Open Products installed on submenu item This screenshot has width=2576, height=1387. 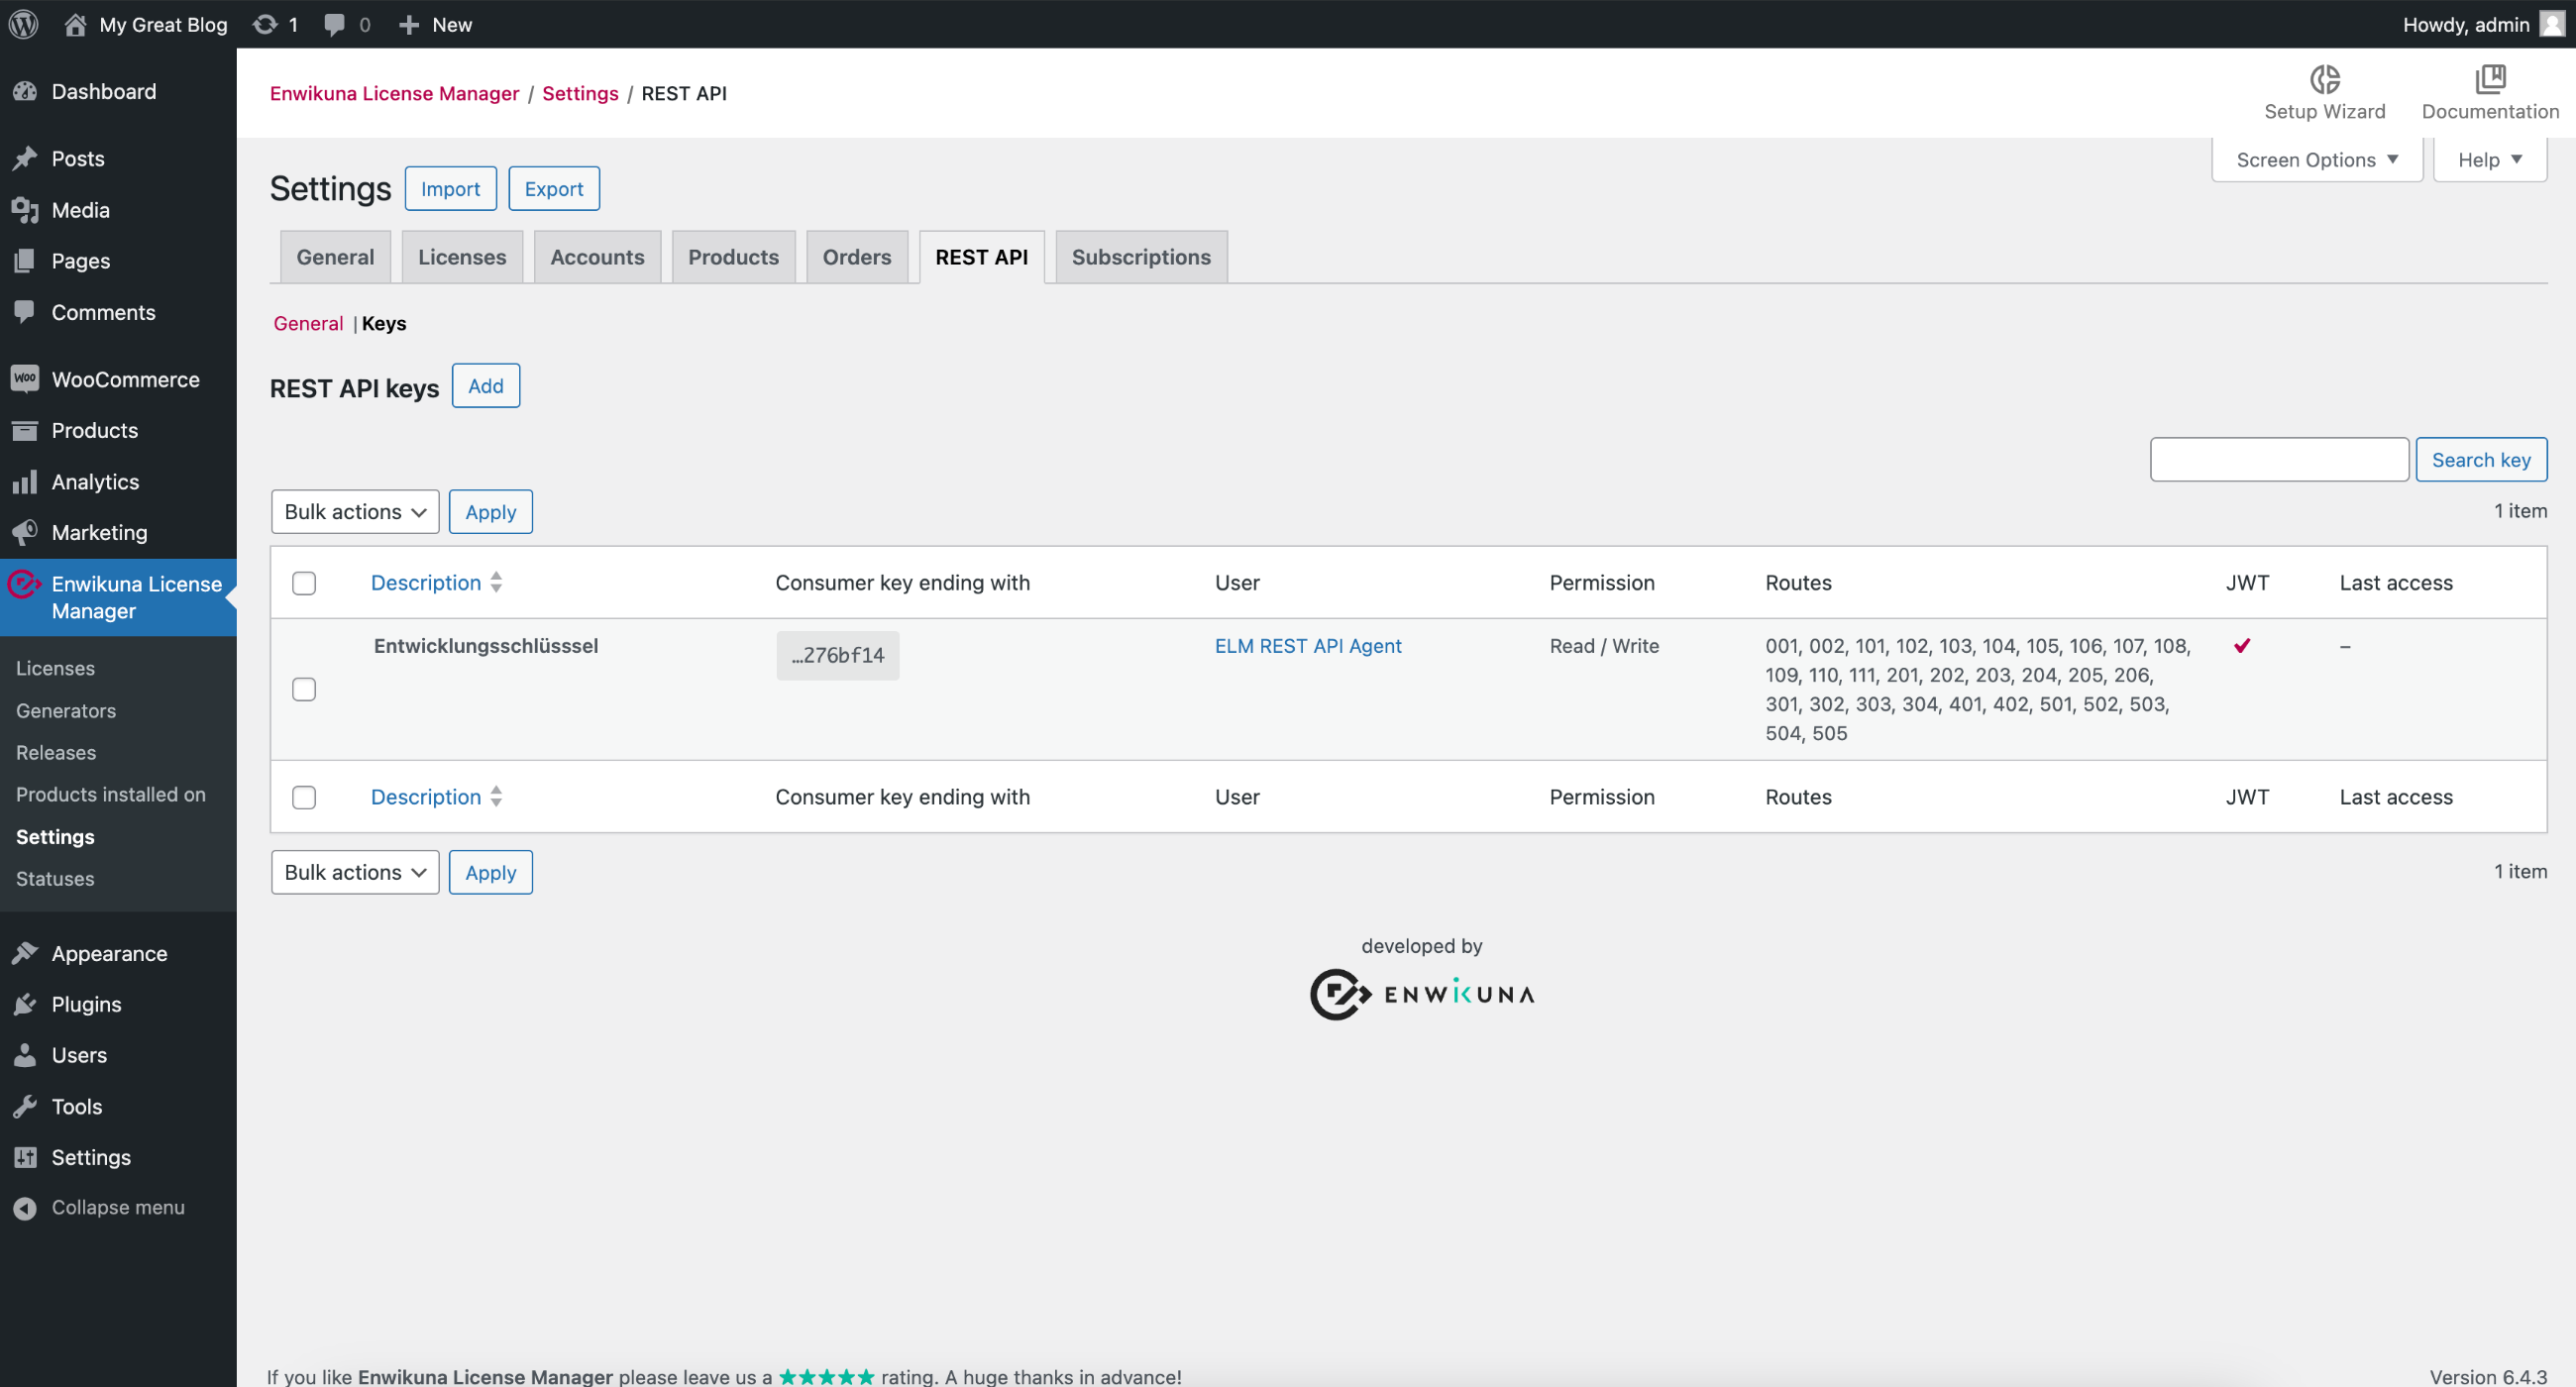[x=111, y=794]
